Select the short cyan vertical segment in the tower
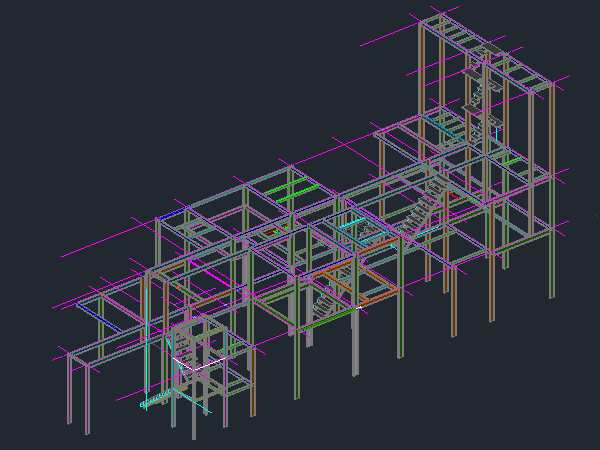Viewport: 600px width, 450px height. (497, 134)
